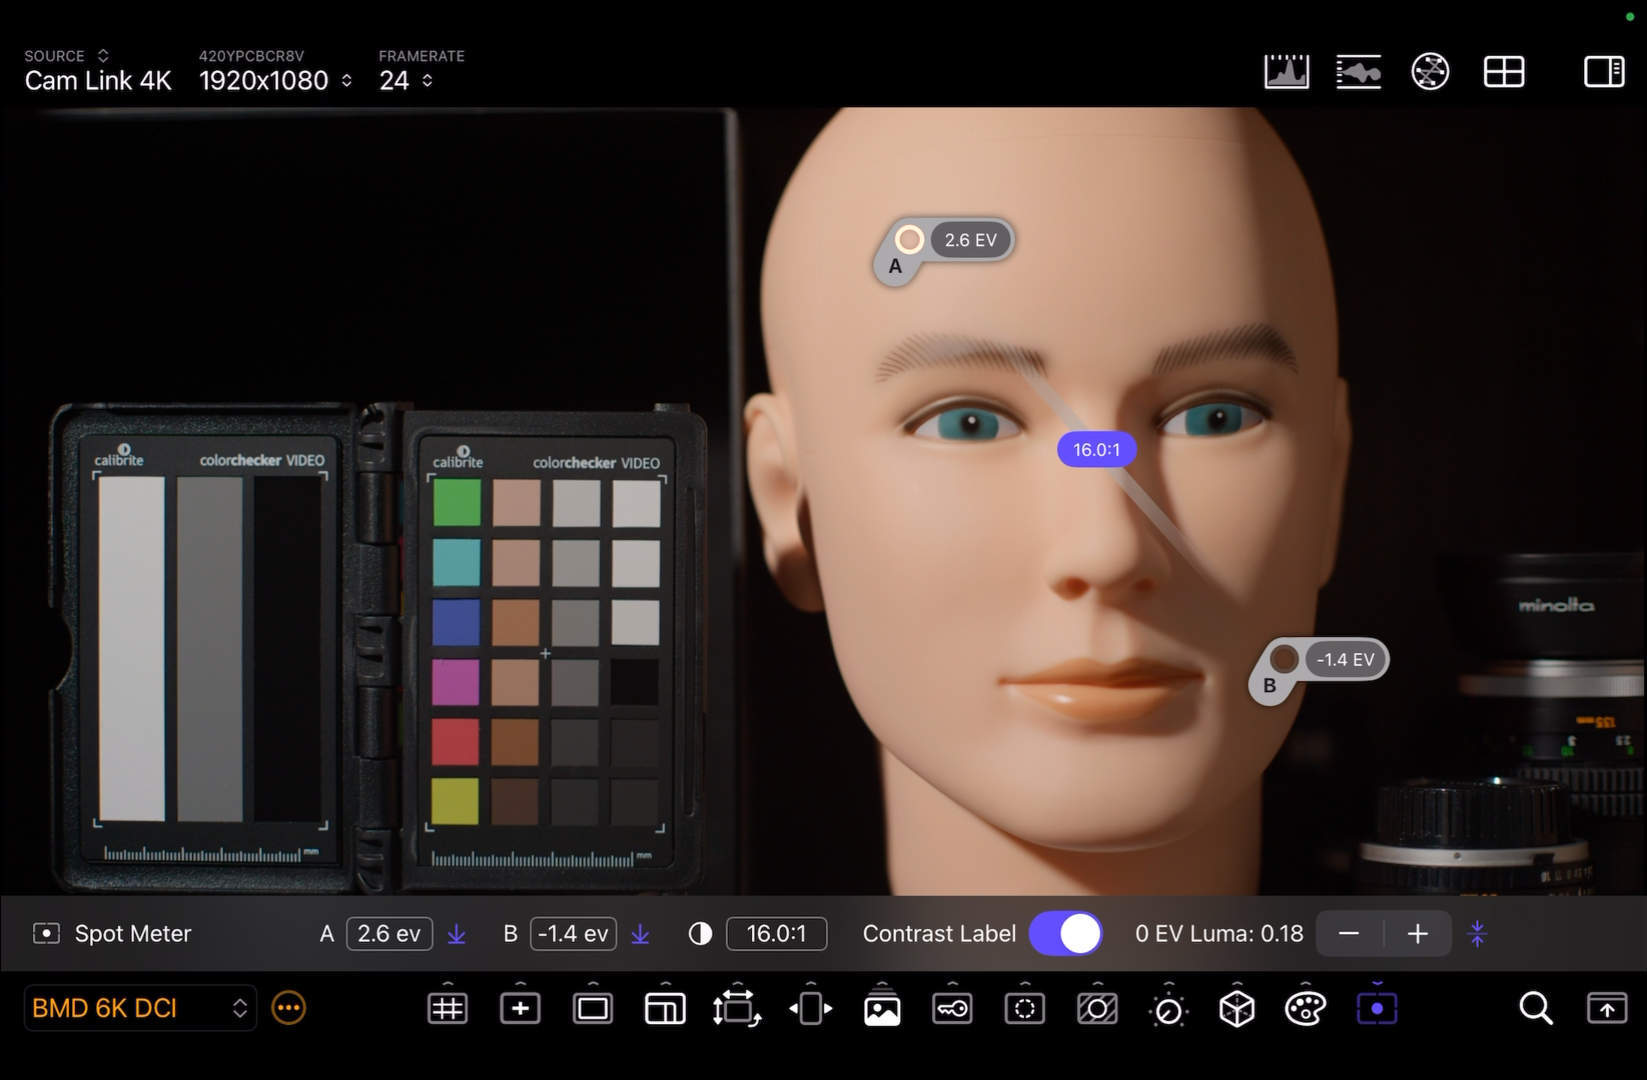Enable the grid overlay tool
The width and height of the screenshot is (1647, 1080).
[x=447, y=1008]
